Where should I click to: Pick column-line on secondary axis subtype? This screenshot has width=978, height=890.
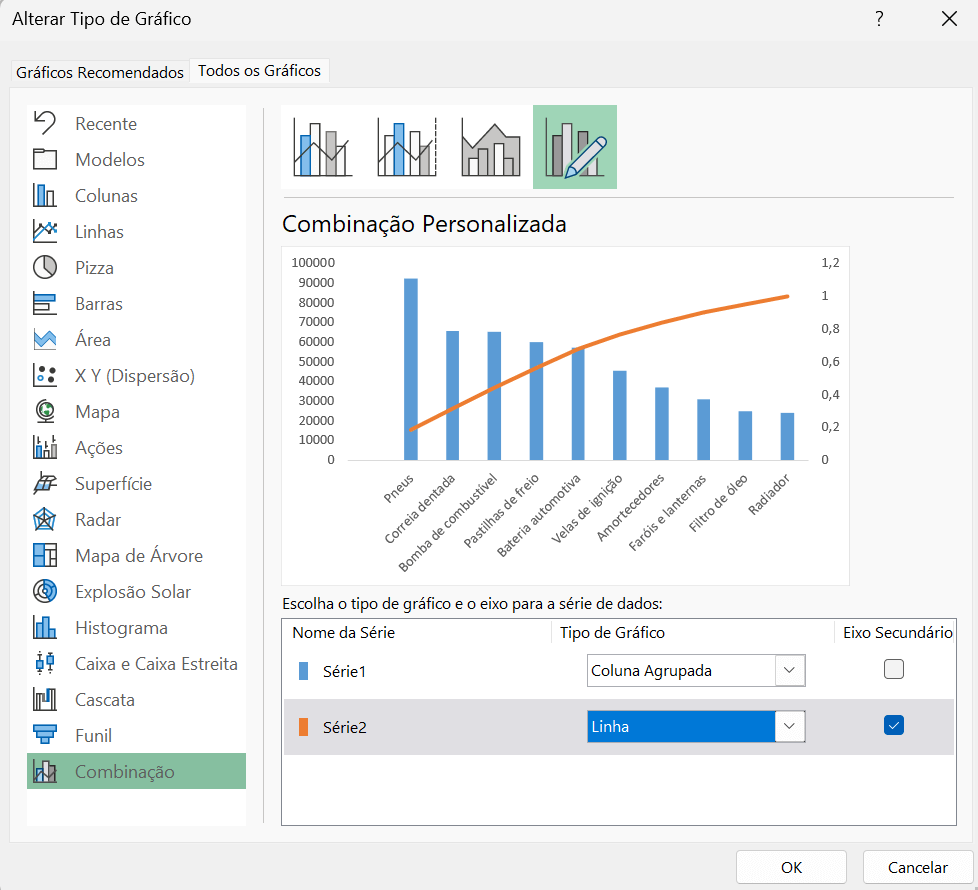click(x=407, y=147)
